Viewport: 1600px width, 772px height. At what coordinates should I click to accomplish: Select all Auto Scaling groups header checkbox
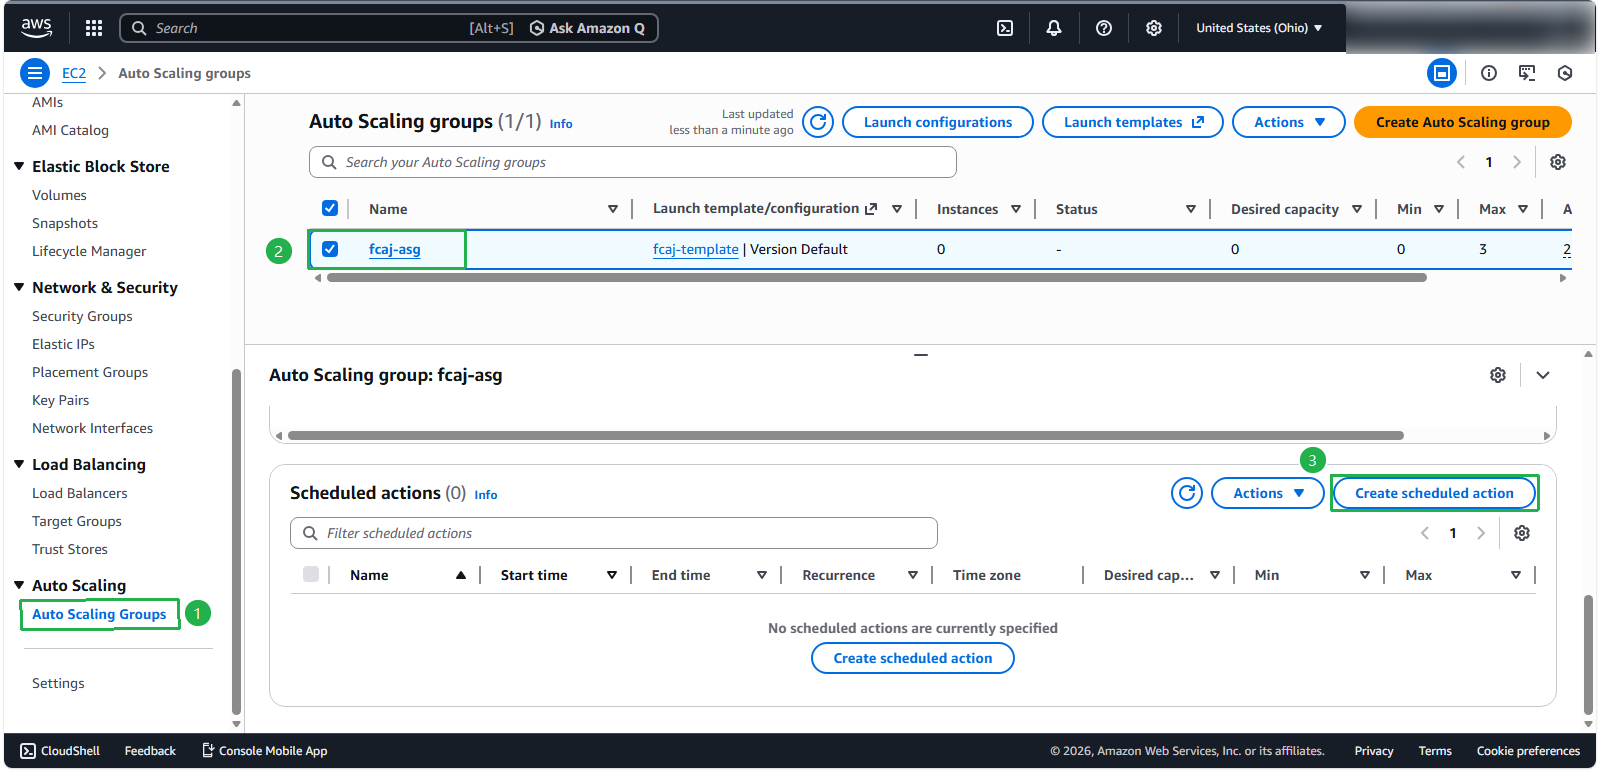(x=330, y=208)
